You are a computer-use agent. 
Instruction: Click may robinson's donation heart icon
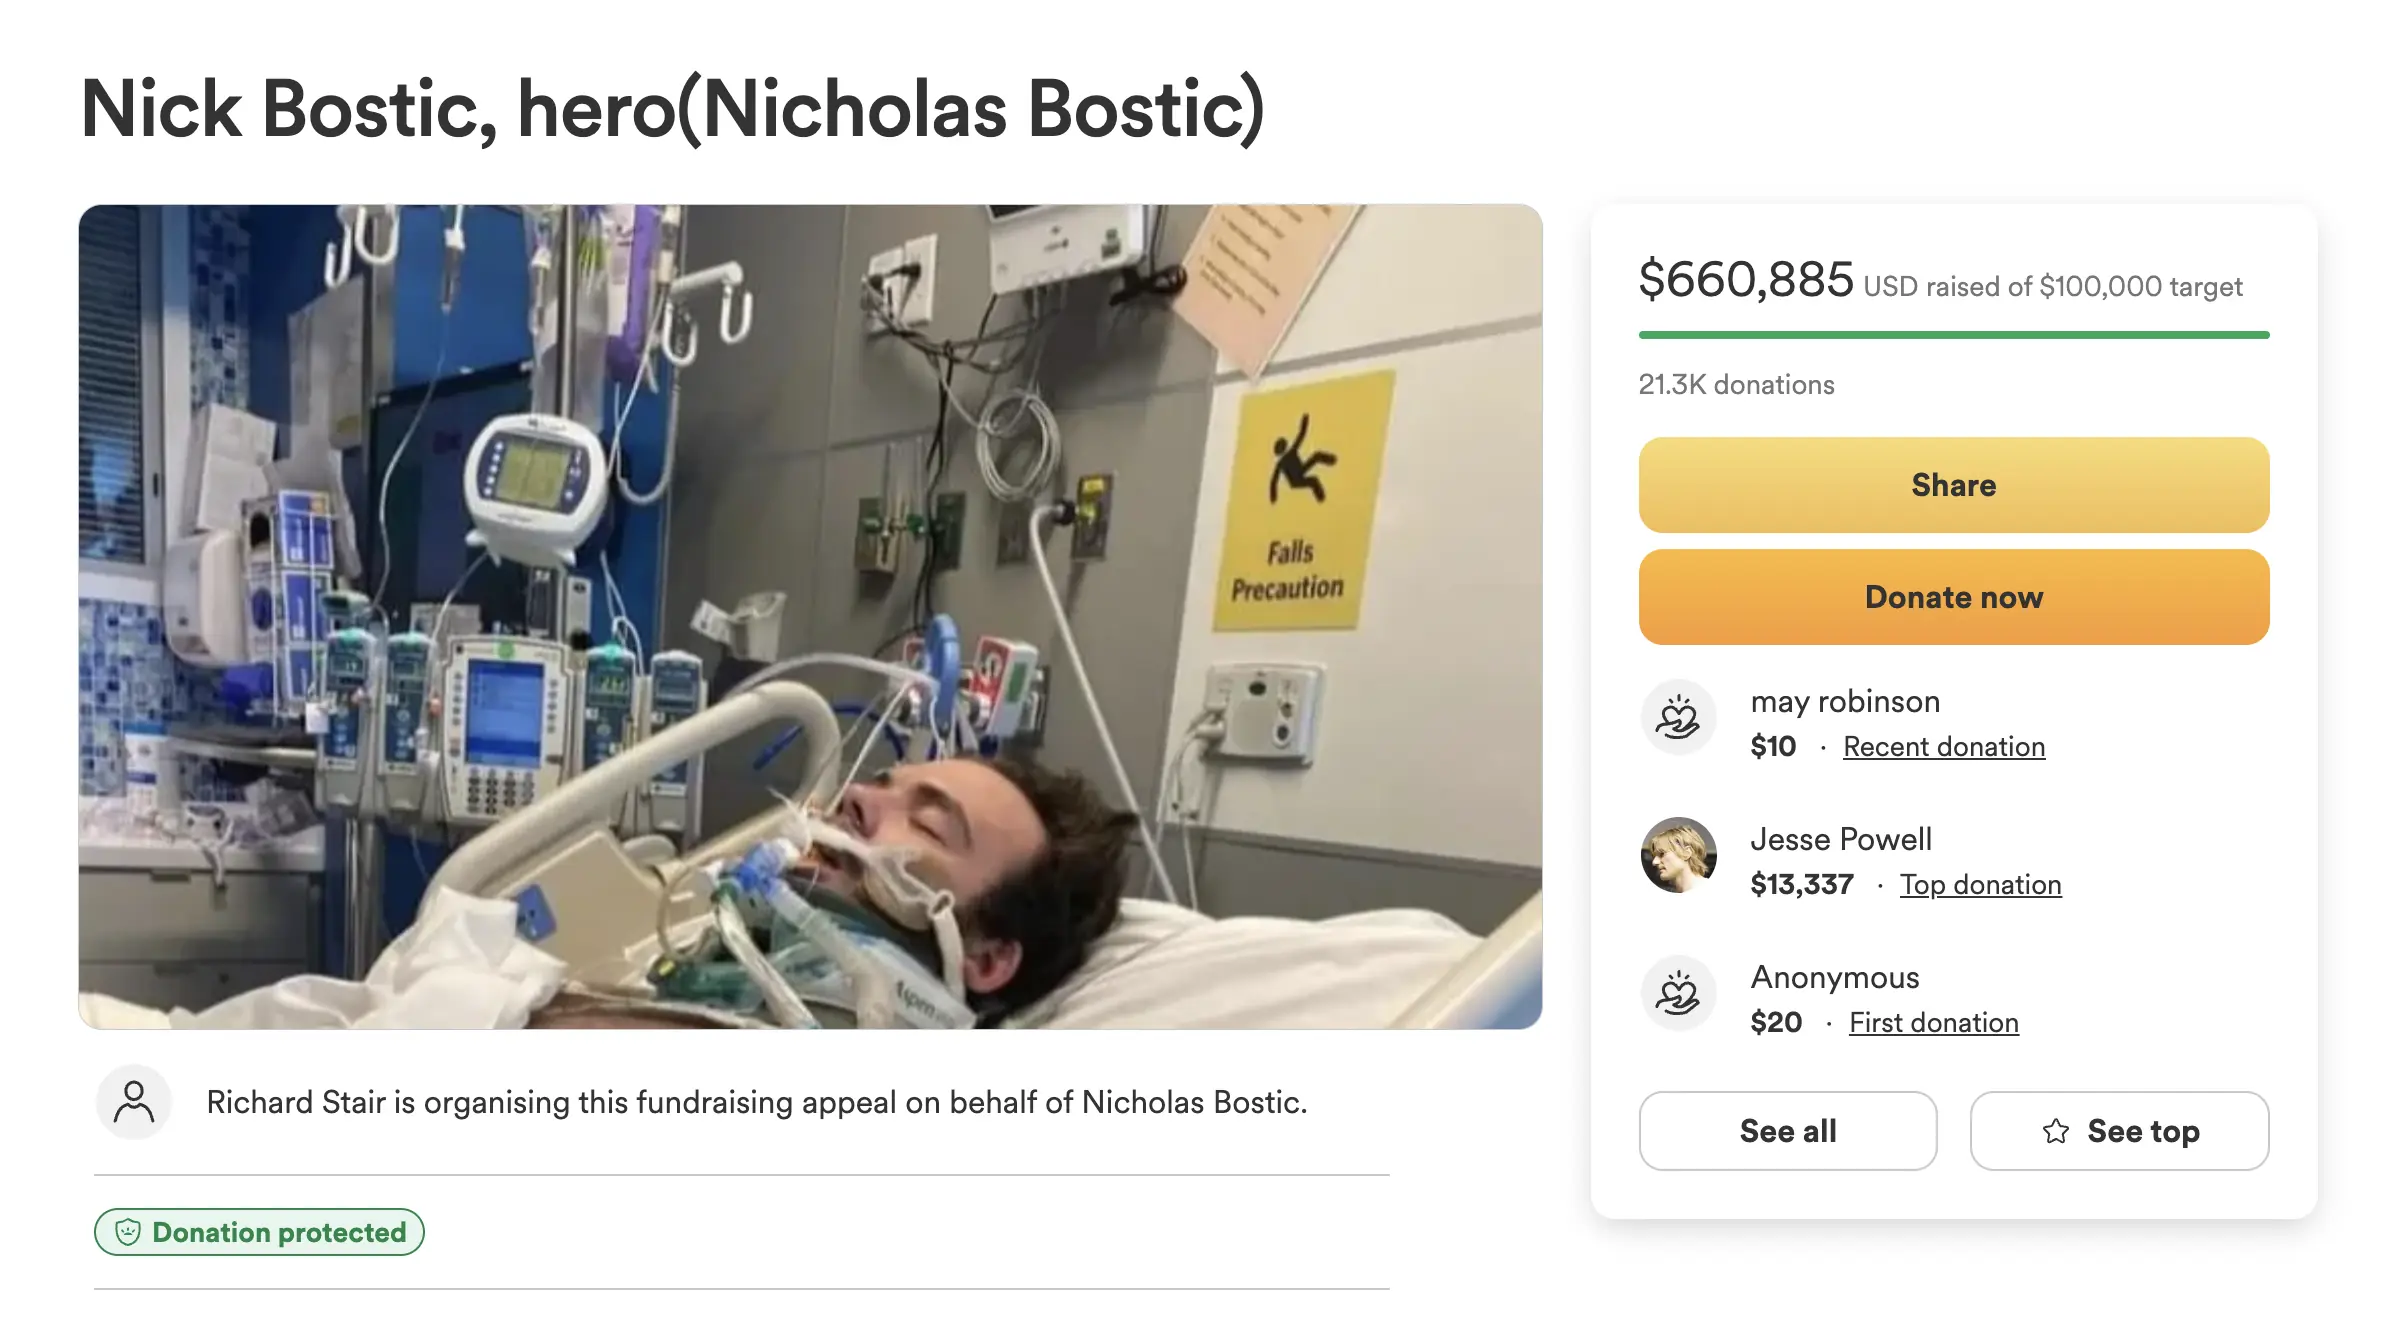pos(1678,718)
